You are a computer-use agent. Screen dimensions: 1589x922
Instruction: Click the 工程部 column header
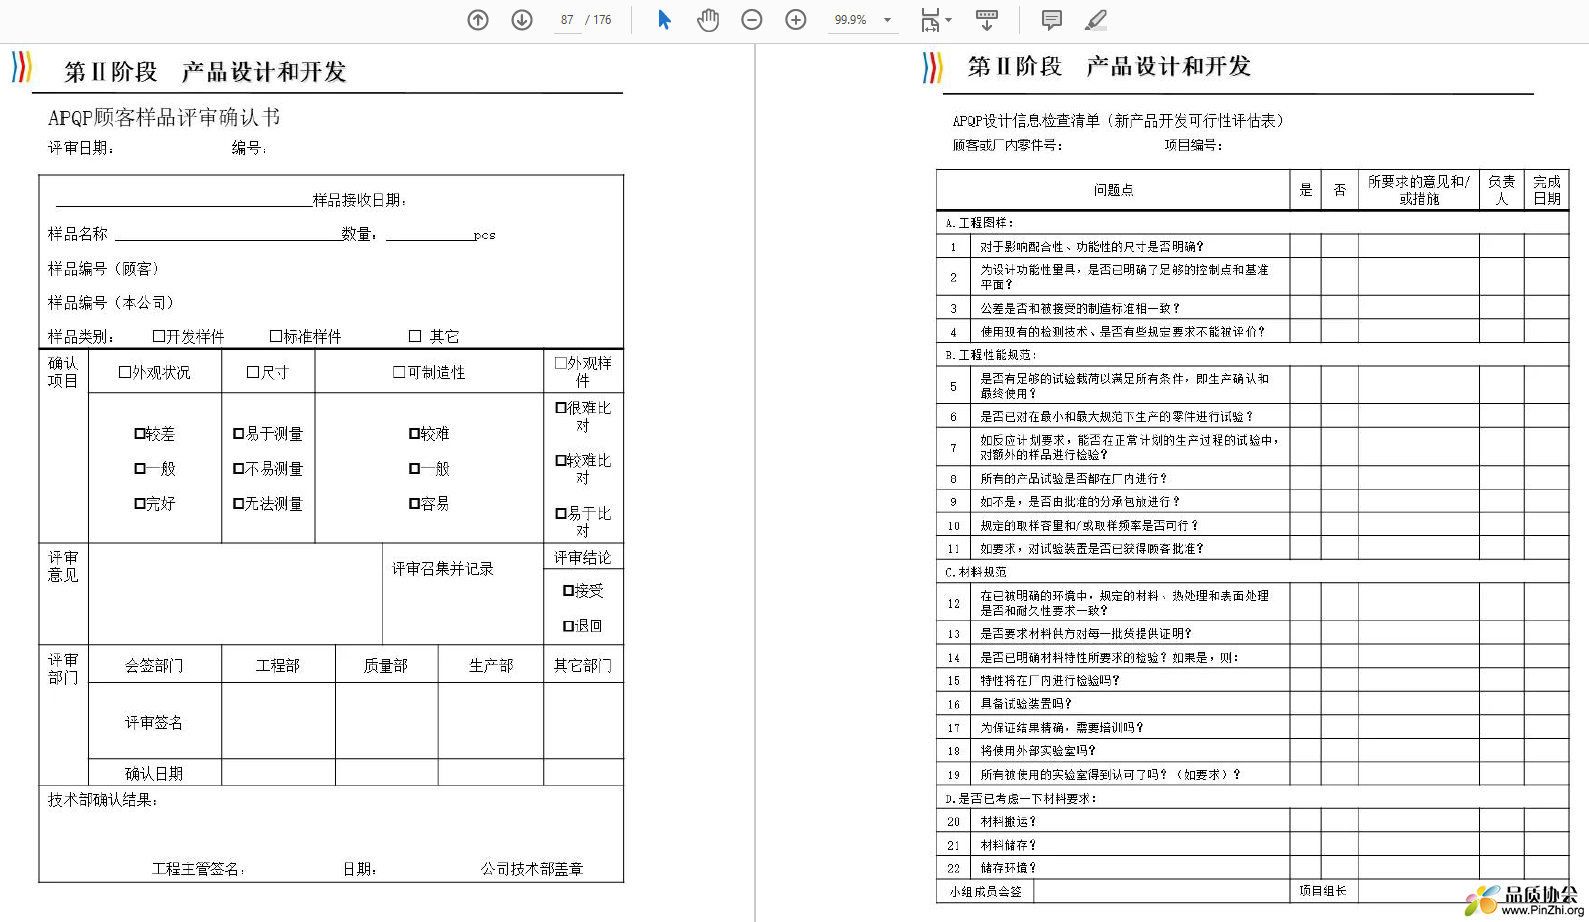click(278, 665)
